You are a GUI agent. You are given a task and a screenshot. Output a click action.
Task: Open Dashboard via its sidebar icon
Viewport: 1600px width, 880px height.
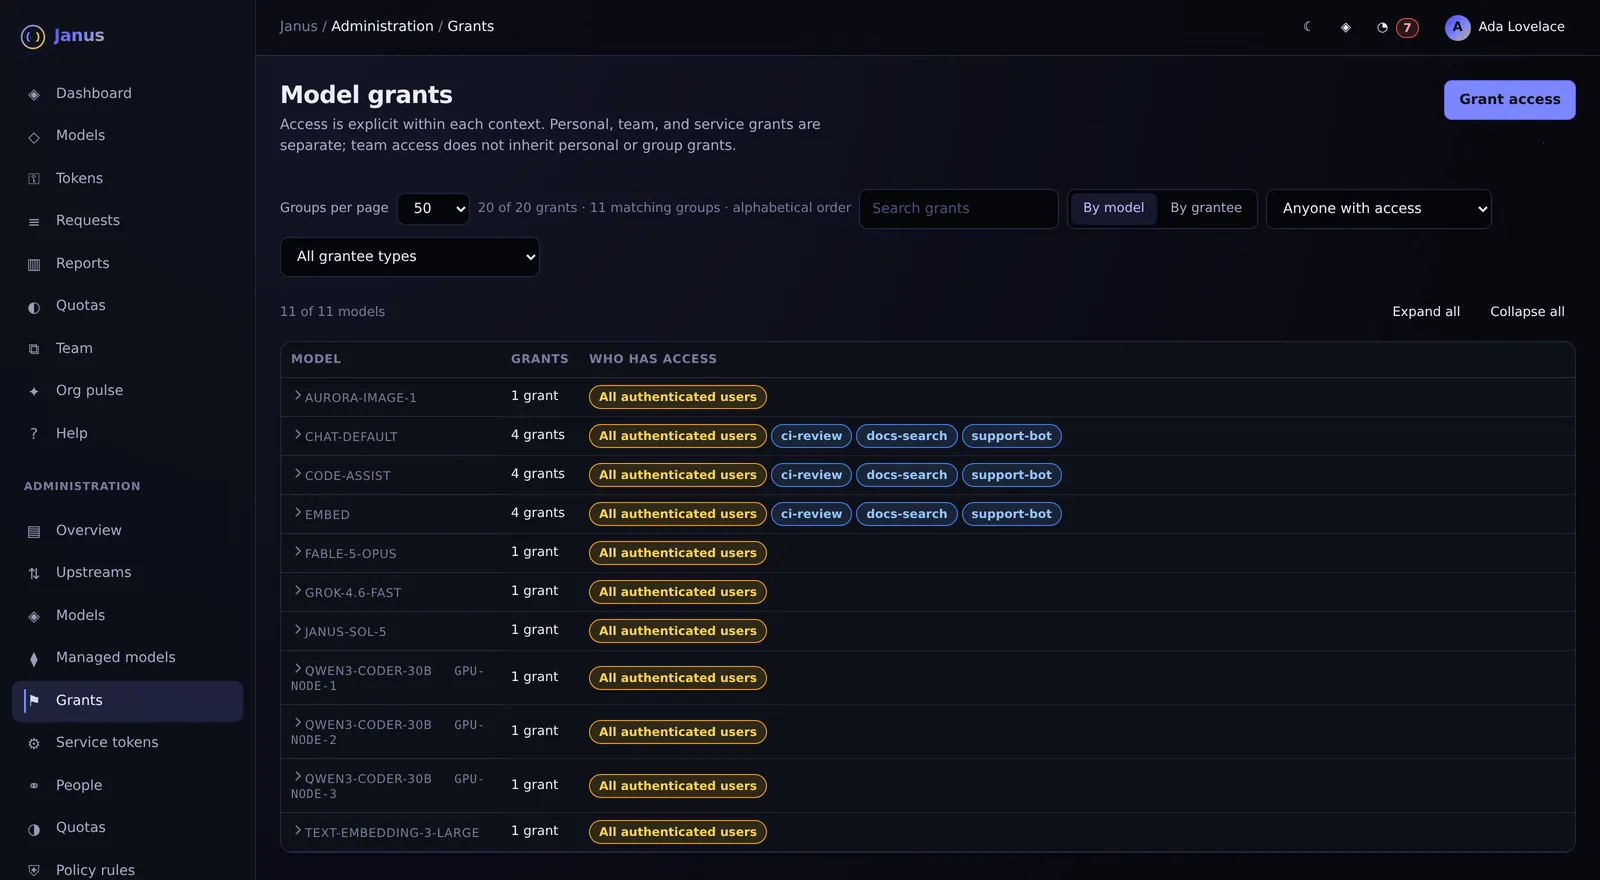(34, 94)
